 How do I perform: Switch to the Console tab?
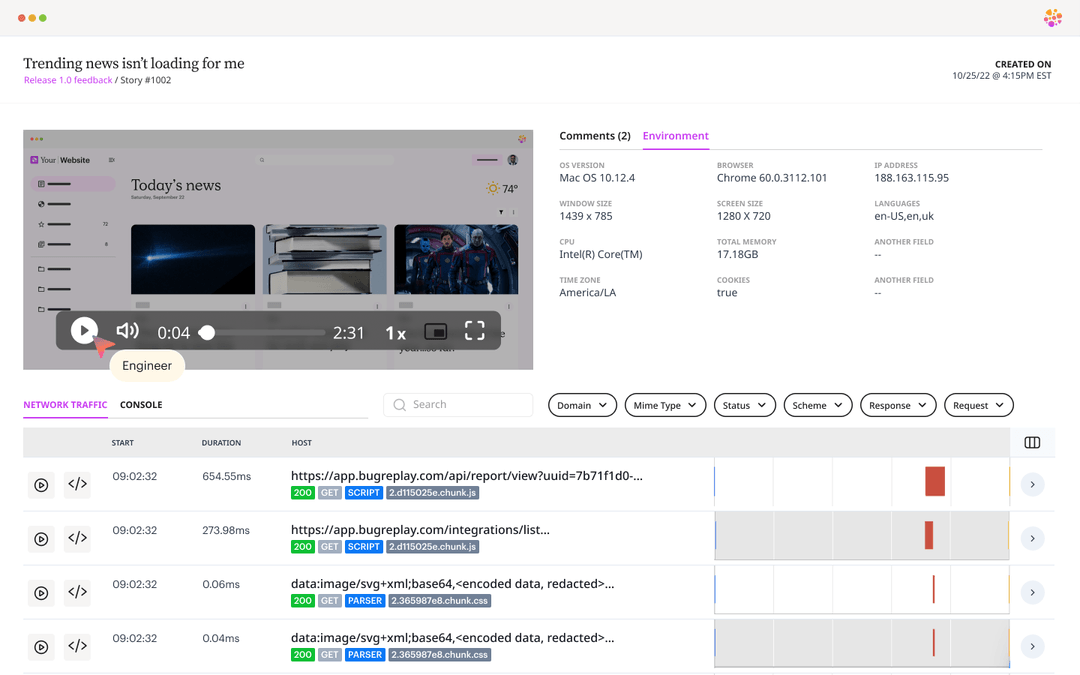[141, 405]
